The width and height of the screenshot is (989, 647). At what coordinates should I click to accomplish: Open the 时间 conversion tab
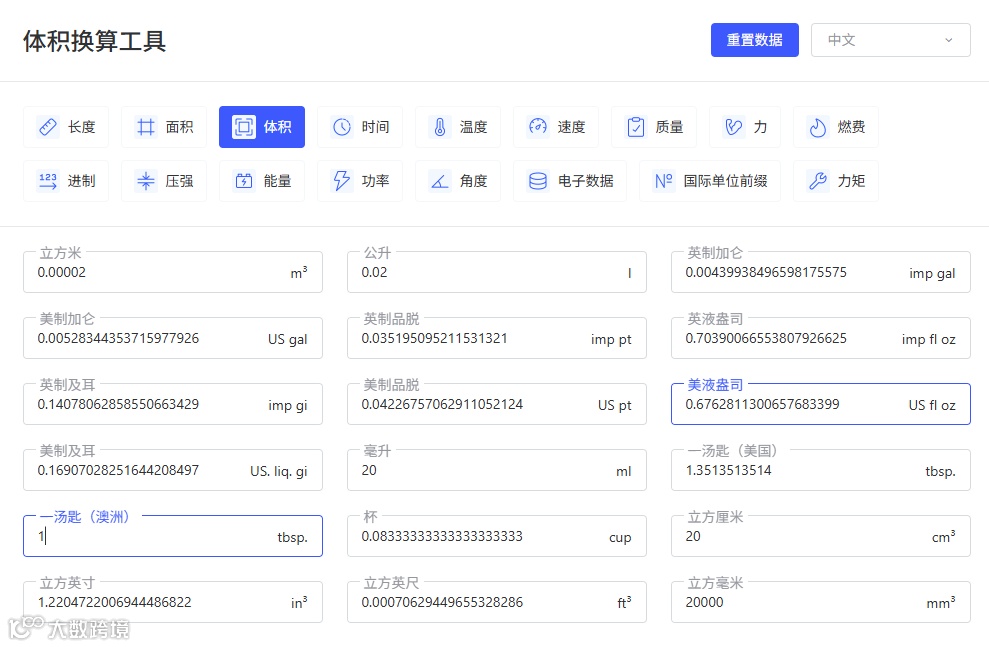click(360, 127)
